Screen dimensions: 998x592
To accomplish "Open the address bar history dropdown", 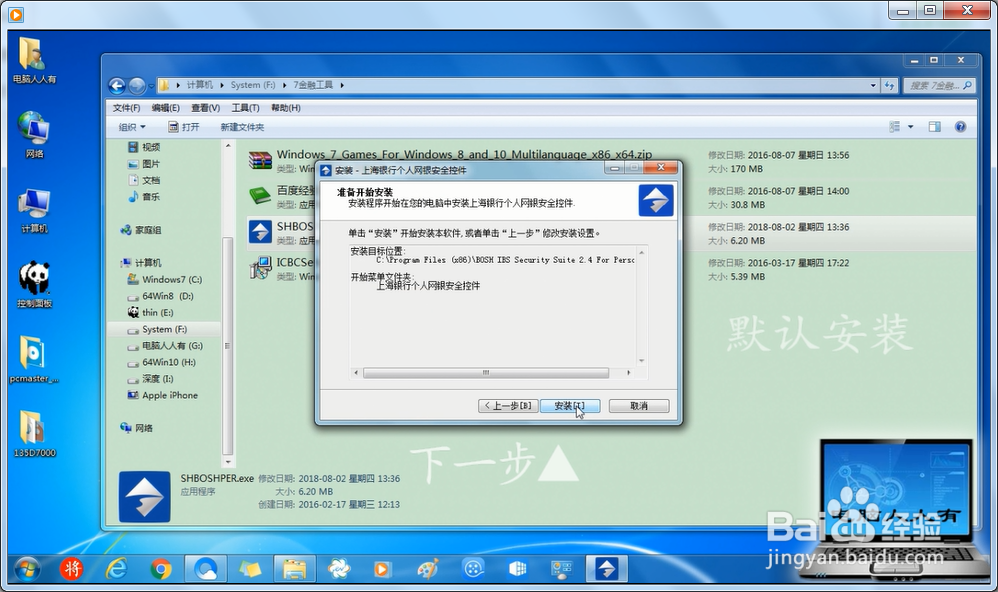I will 873,85.
